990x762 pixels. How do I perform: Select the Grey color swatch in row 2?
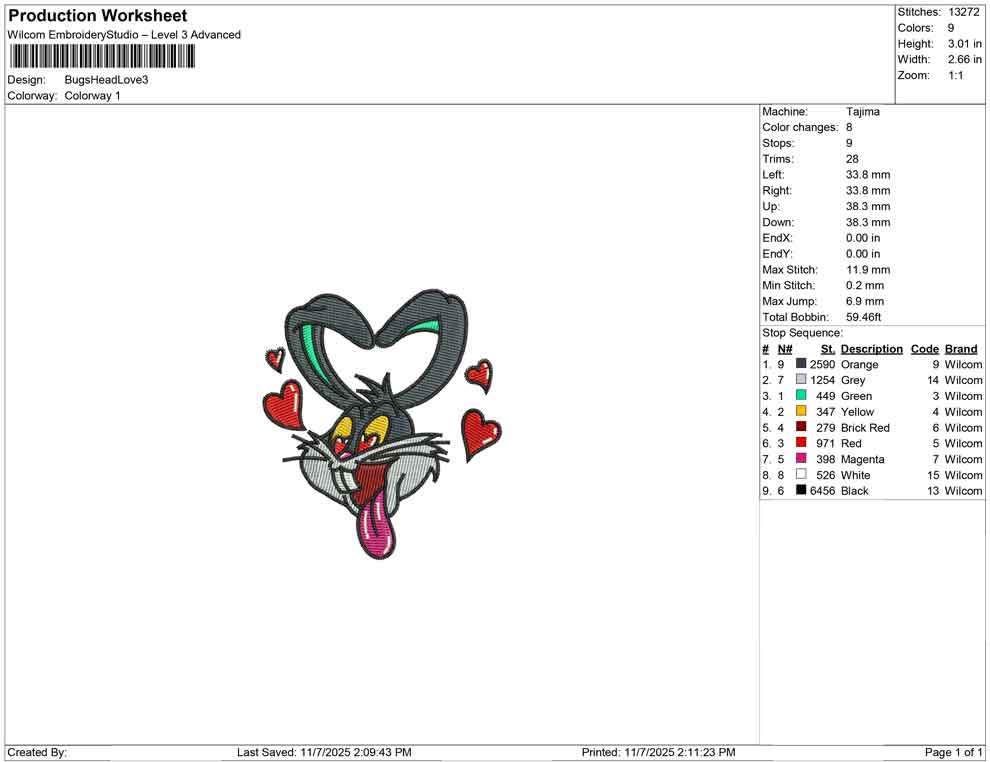(x=799, y=380)
